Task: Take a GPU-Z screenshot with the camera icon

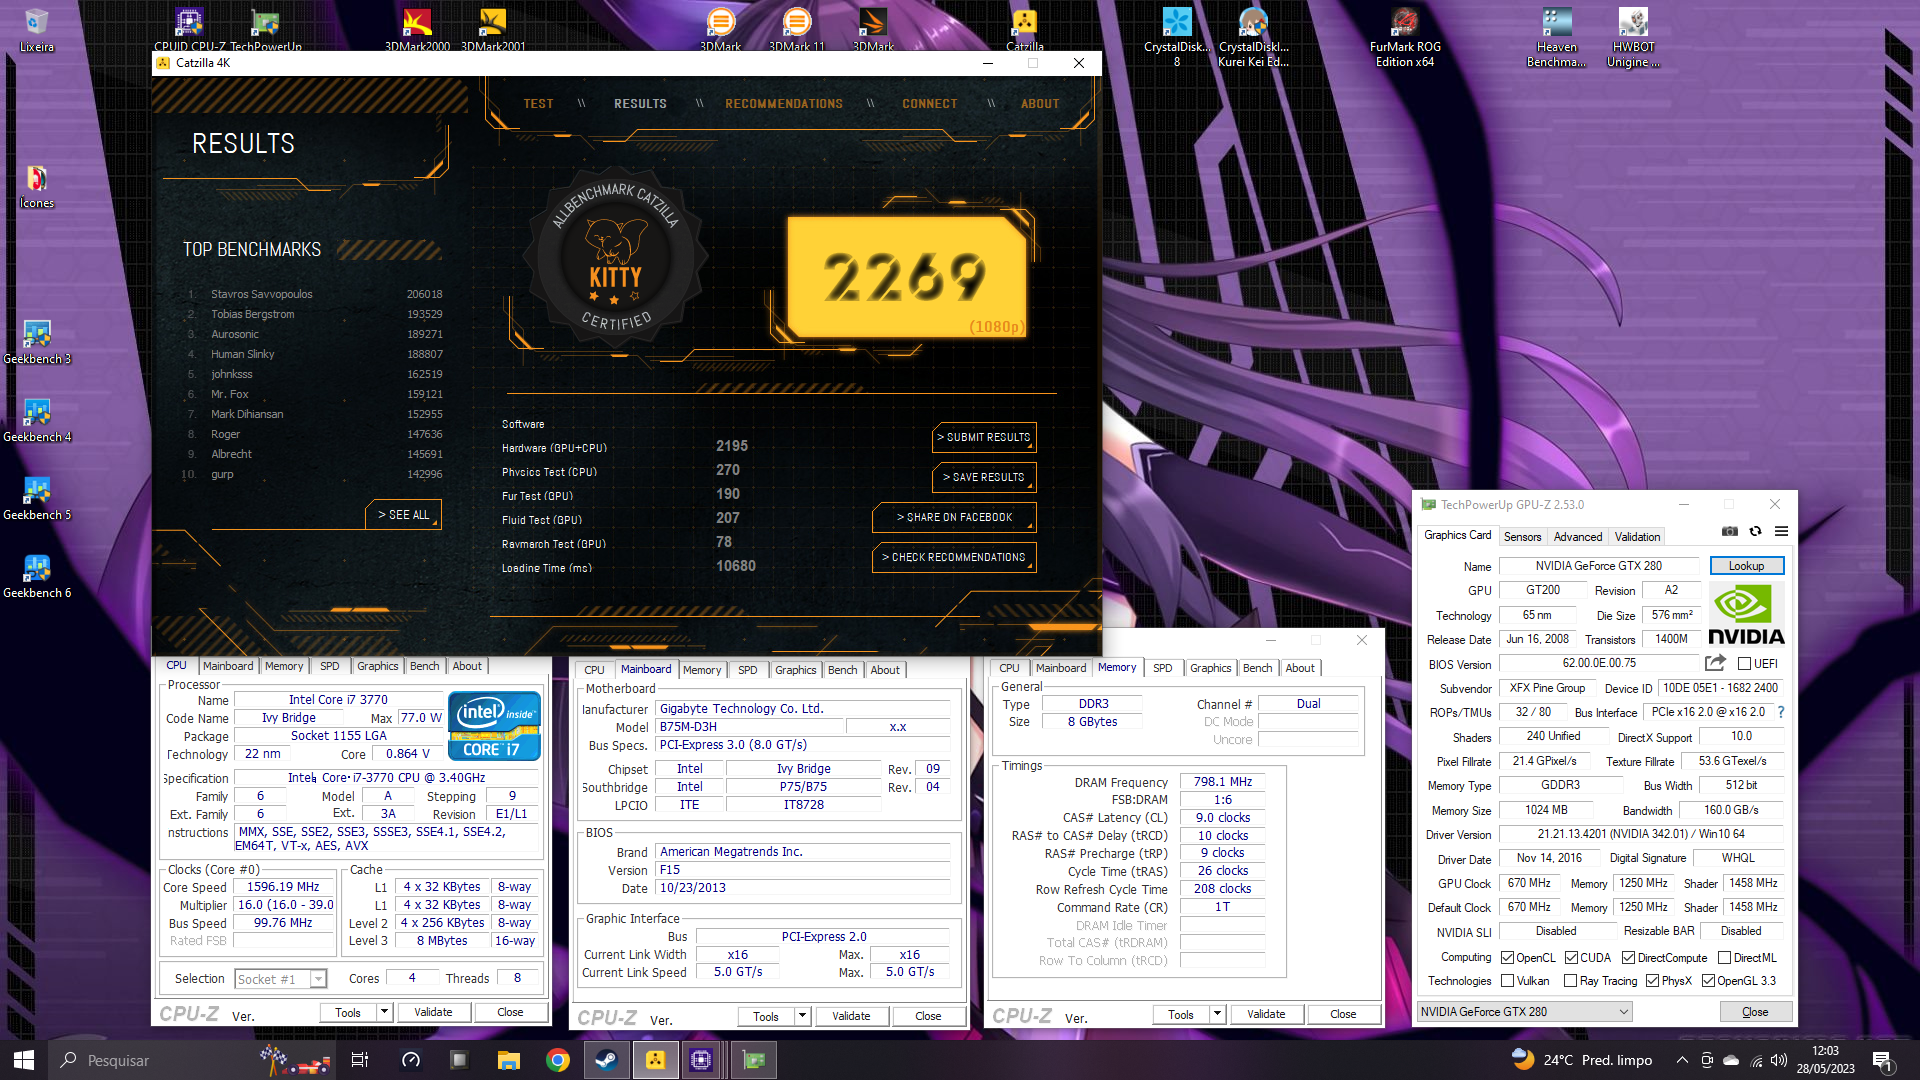Action: tap(1730, 532)
